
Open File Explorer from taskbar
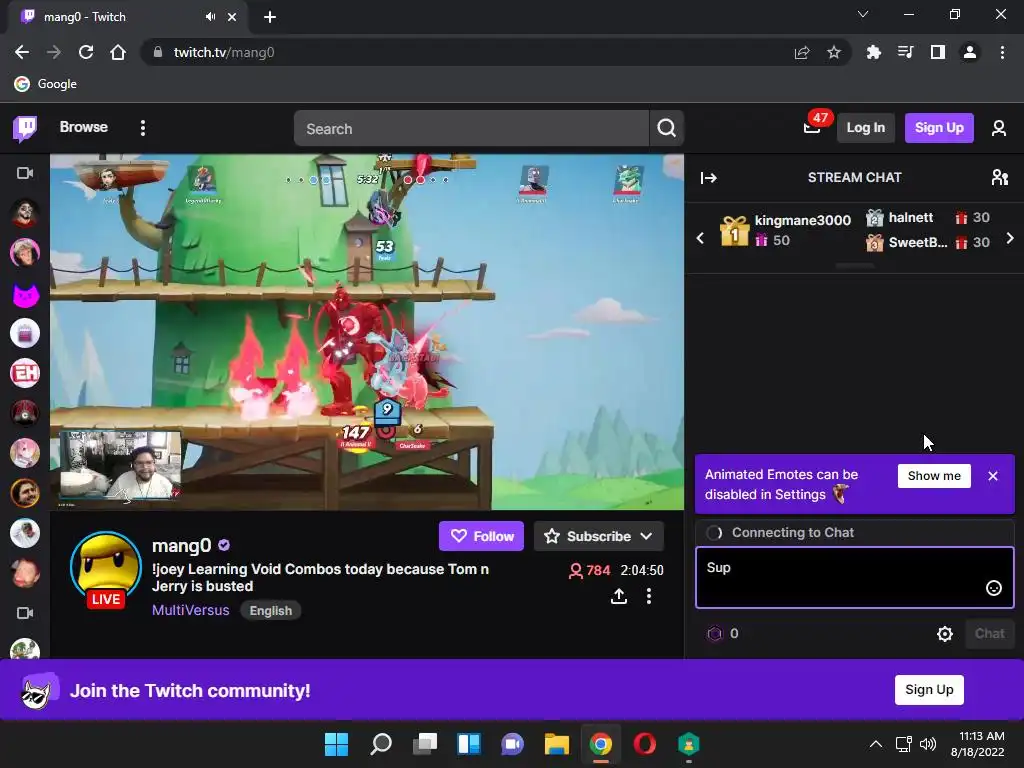tap(556, 744)
